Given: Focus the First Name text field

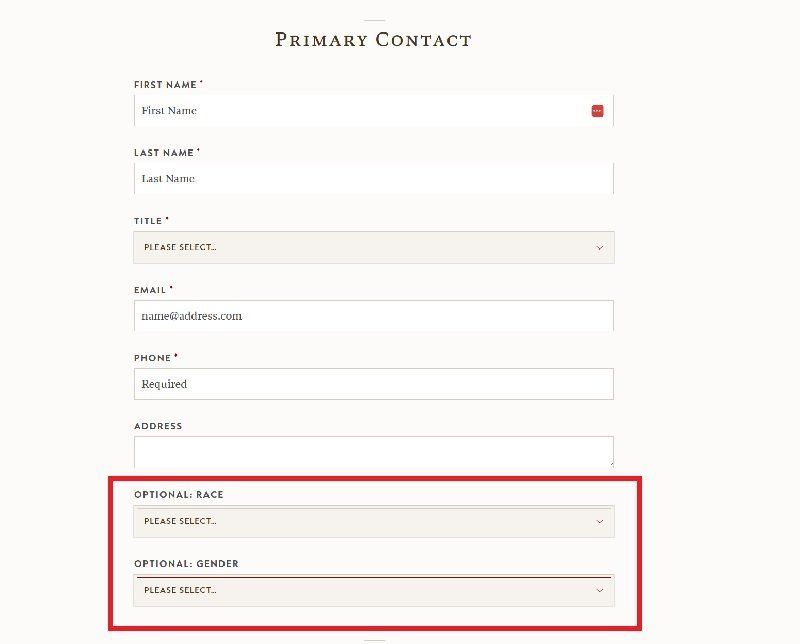Looking at the screenshot, I should [x=360, y=111].
